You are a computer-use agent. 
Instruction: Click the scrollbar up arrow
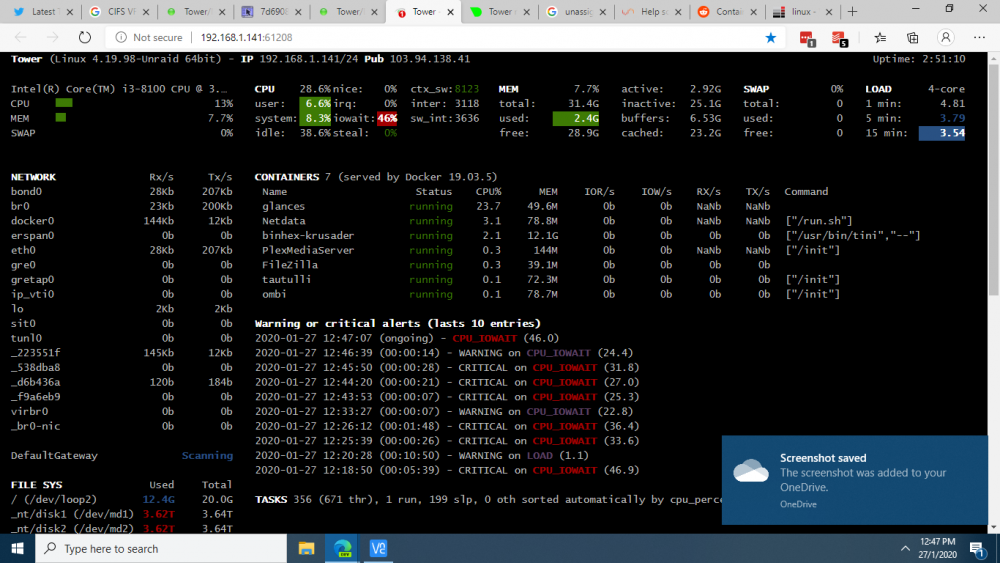[994, 57]
